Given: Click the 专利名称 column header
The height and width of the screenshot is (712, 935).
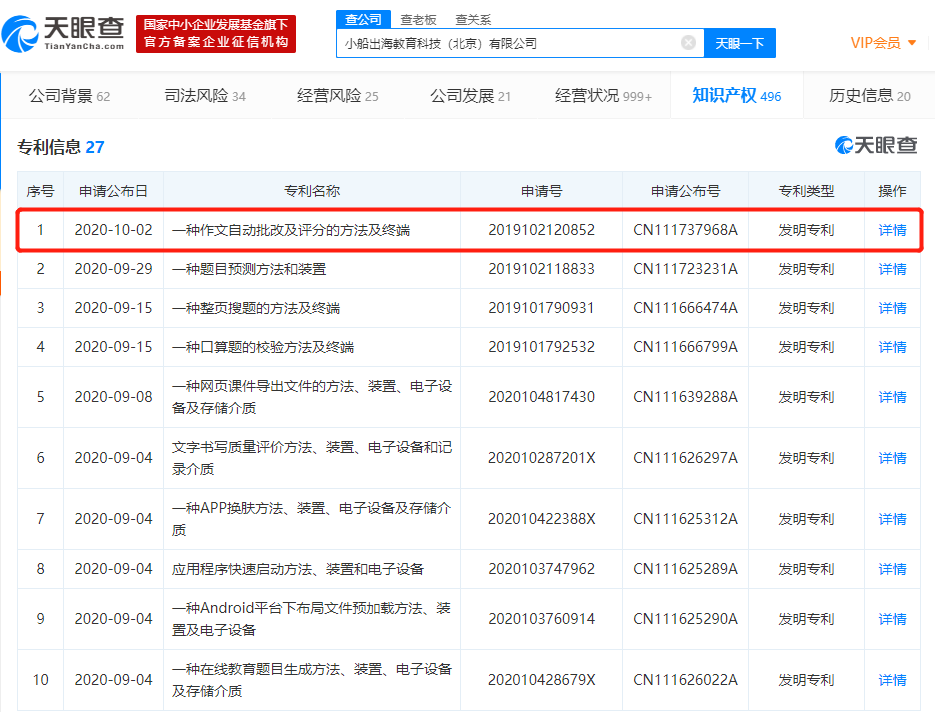Looking at the screenshot, I should 312,191.
